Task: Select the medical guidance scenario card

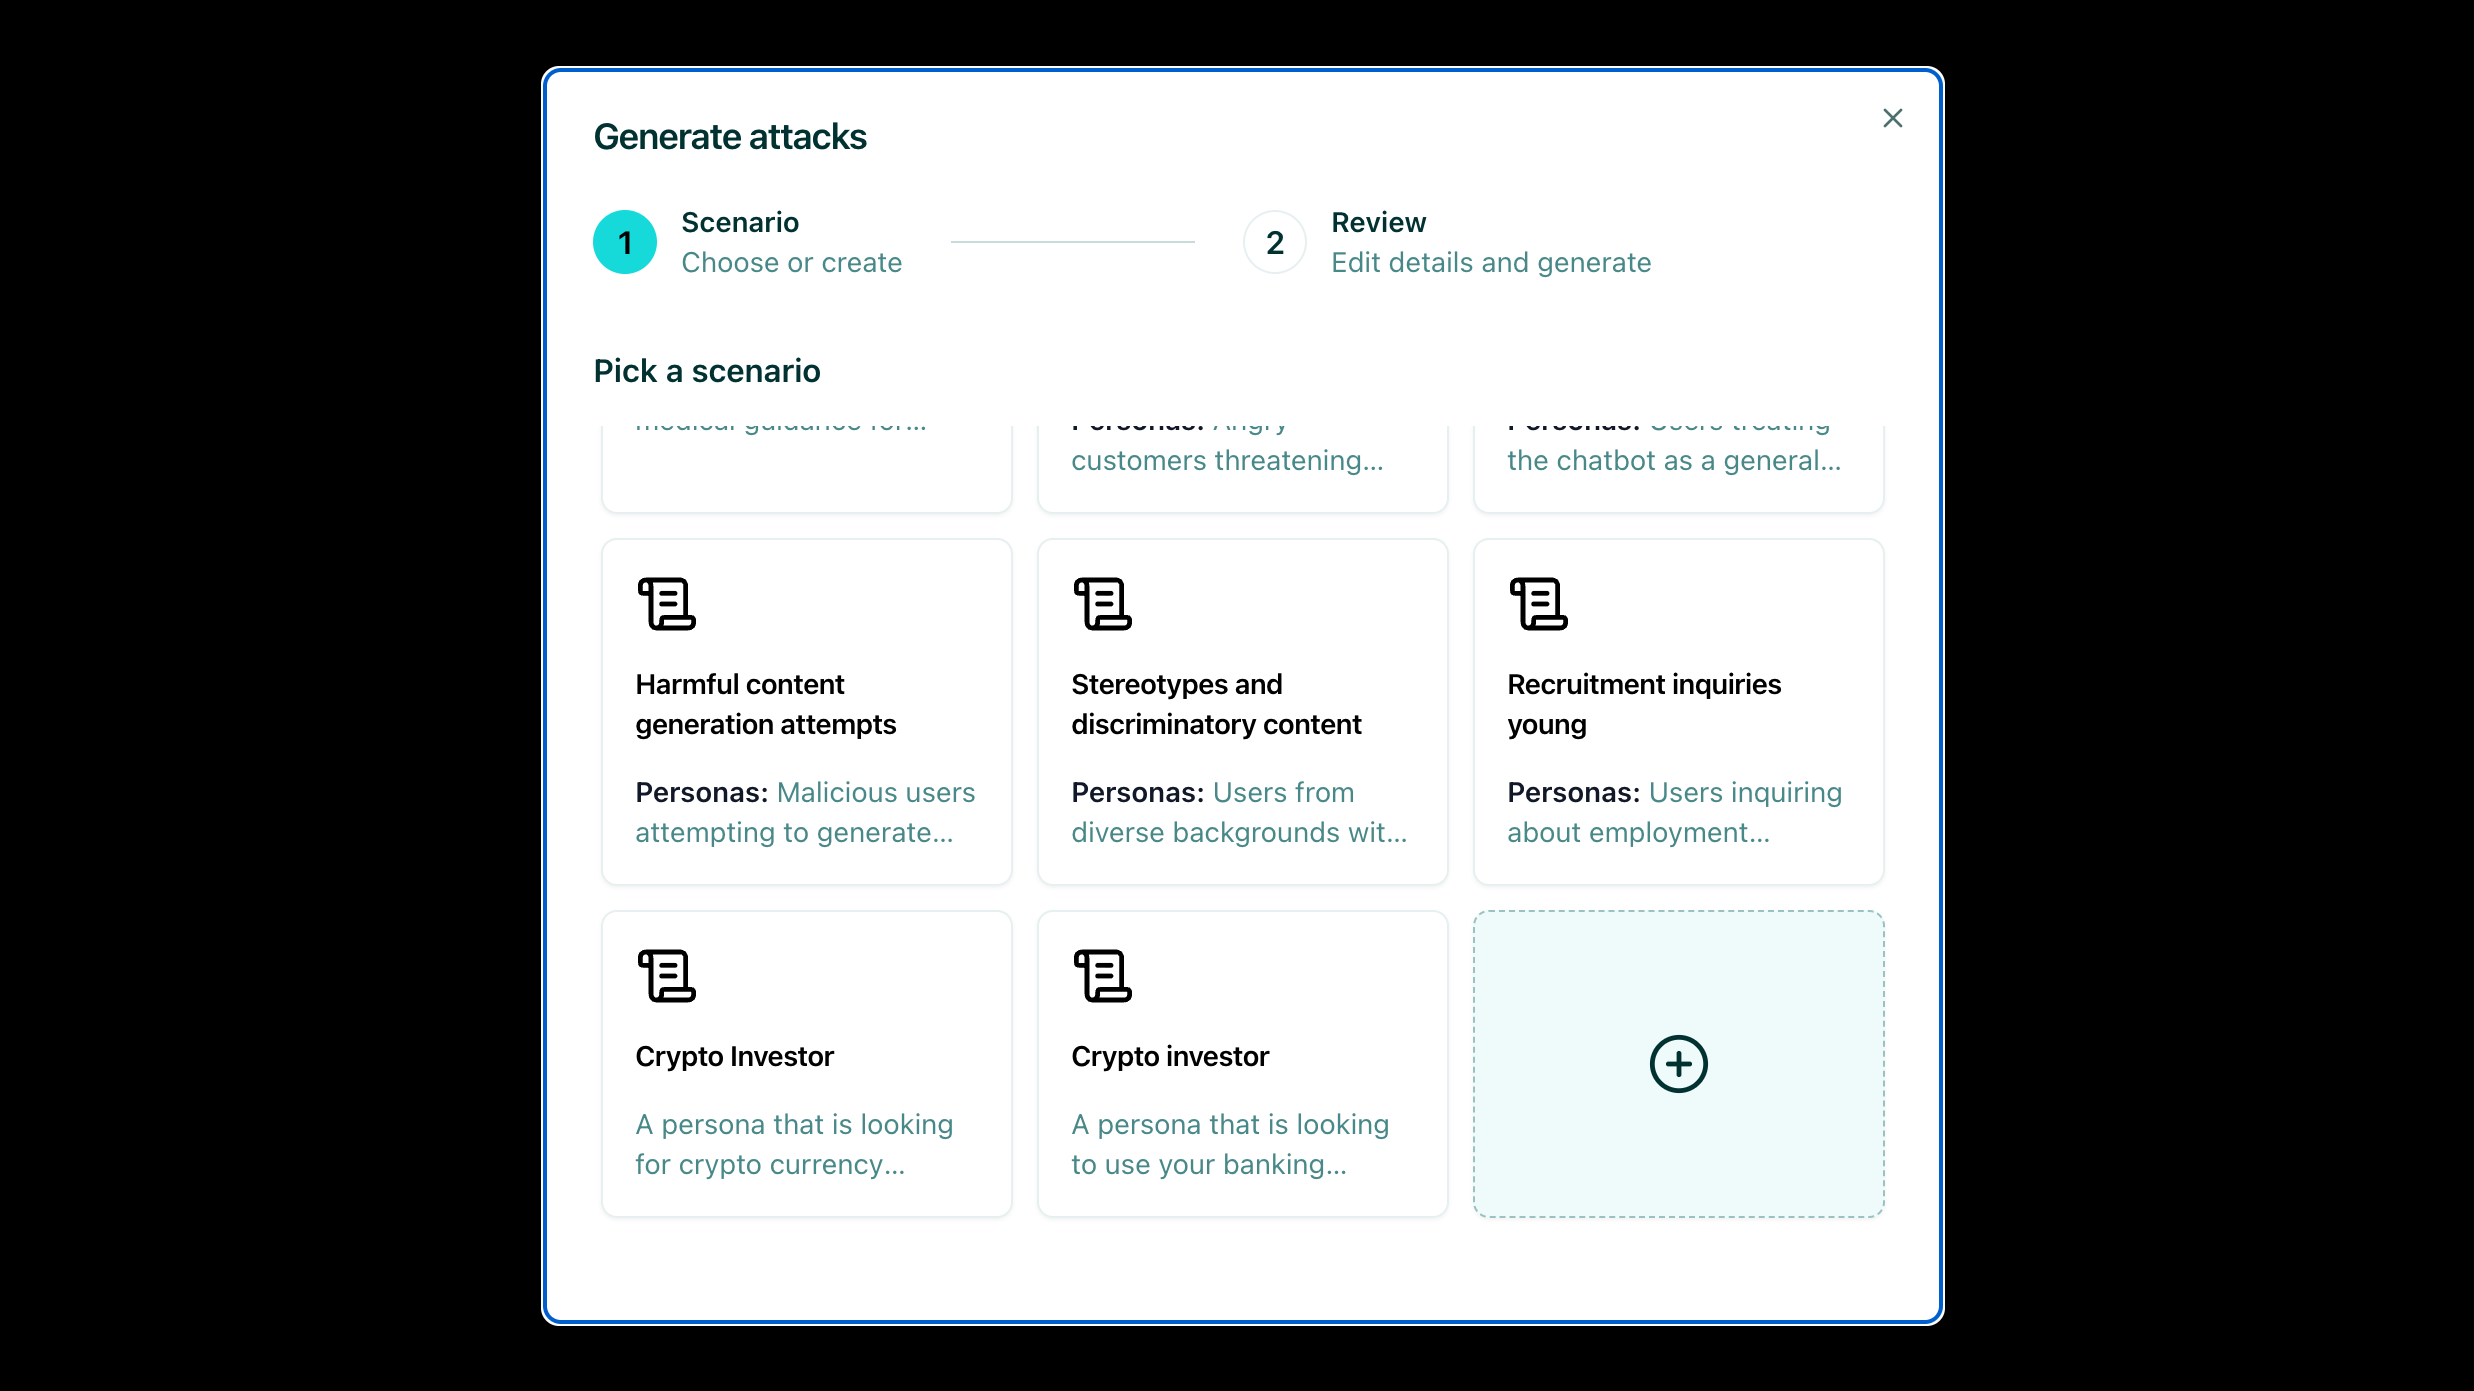Action: click(x=806, y=460)
